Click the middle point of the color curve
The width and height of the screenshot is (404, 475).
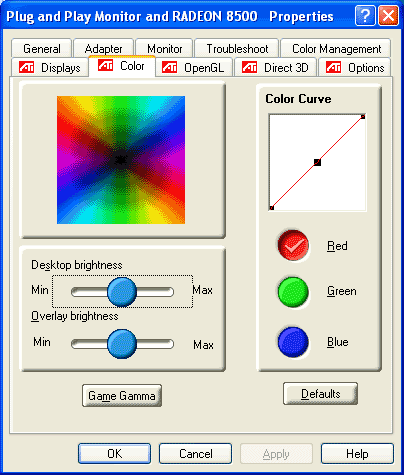pos(317,162)
